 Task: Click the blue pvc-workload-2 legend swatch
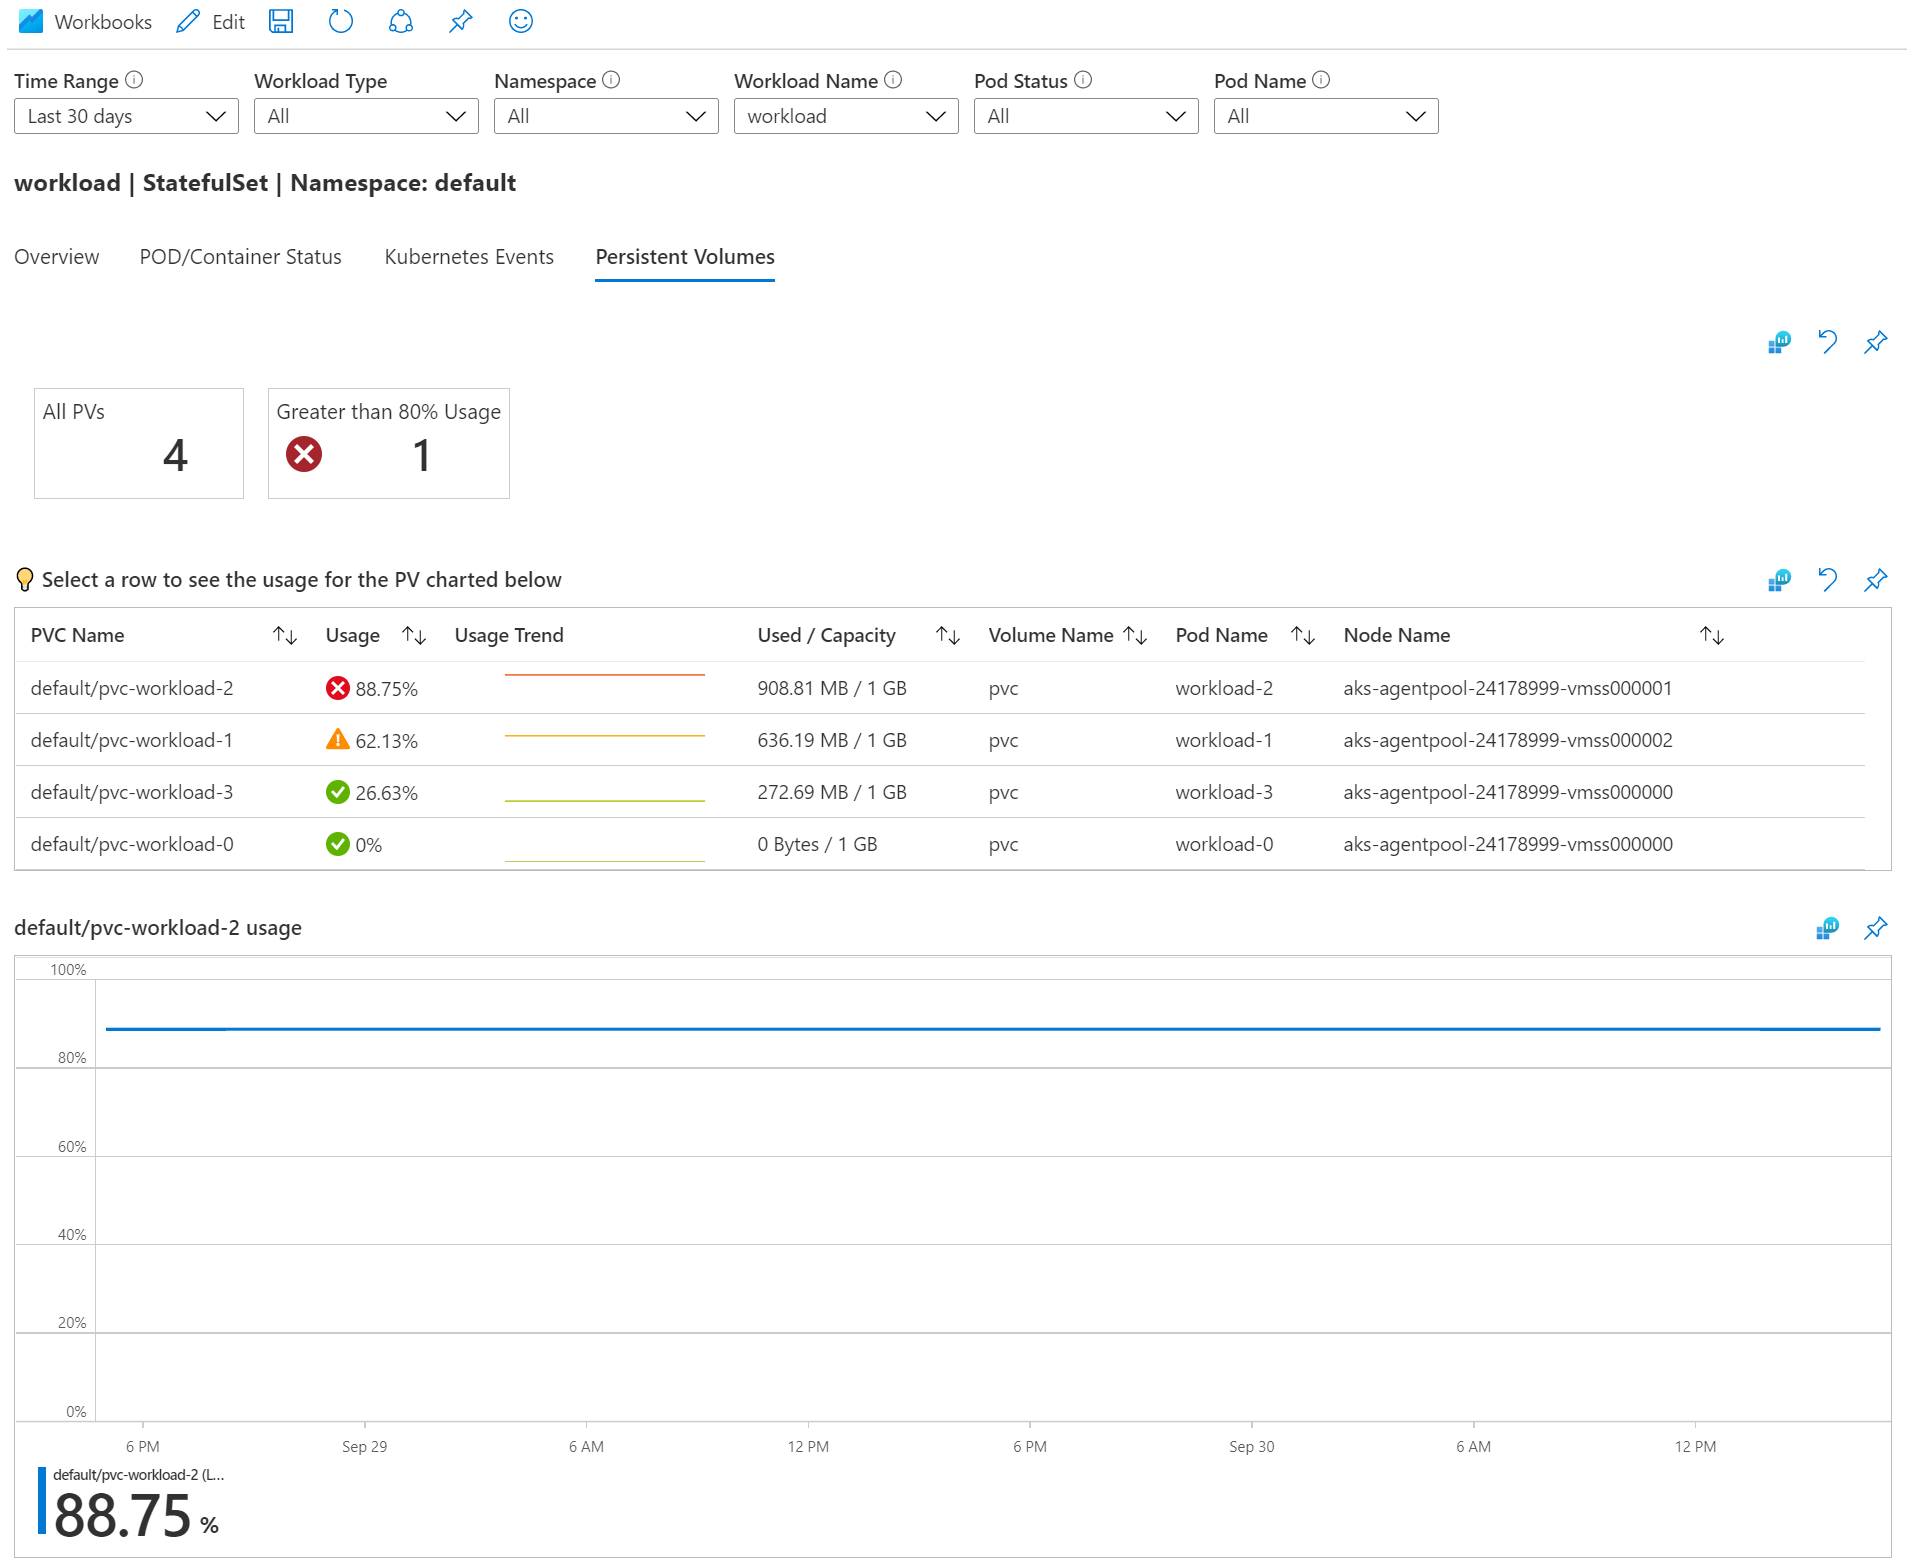coord(42,1500)
